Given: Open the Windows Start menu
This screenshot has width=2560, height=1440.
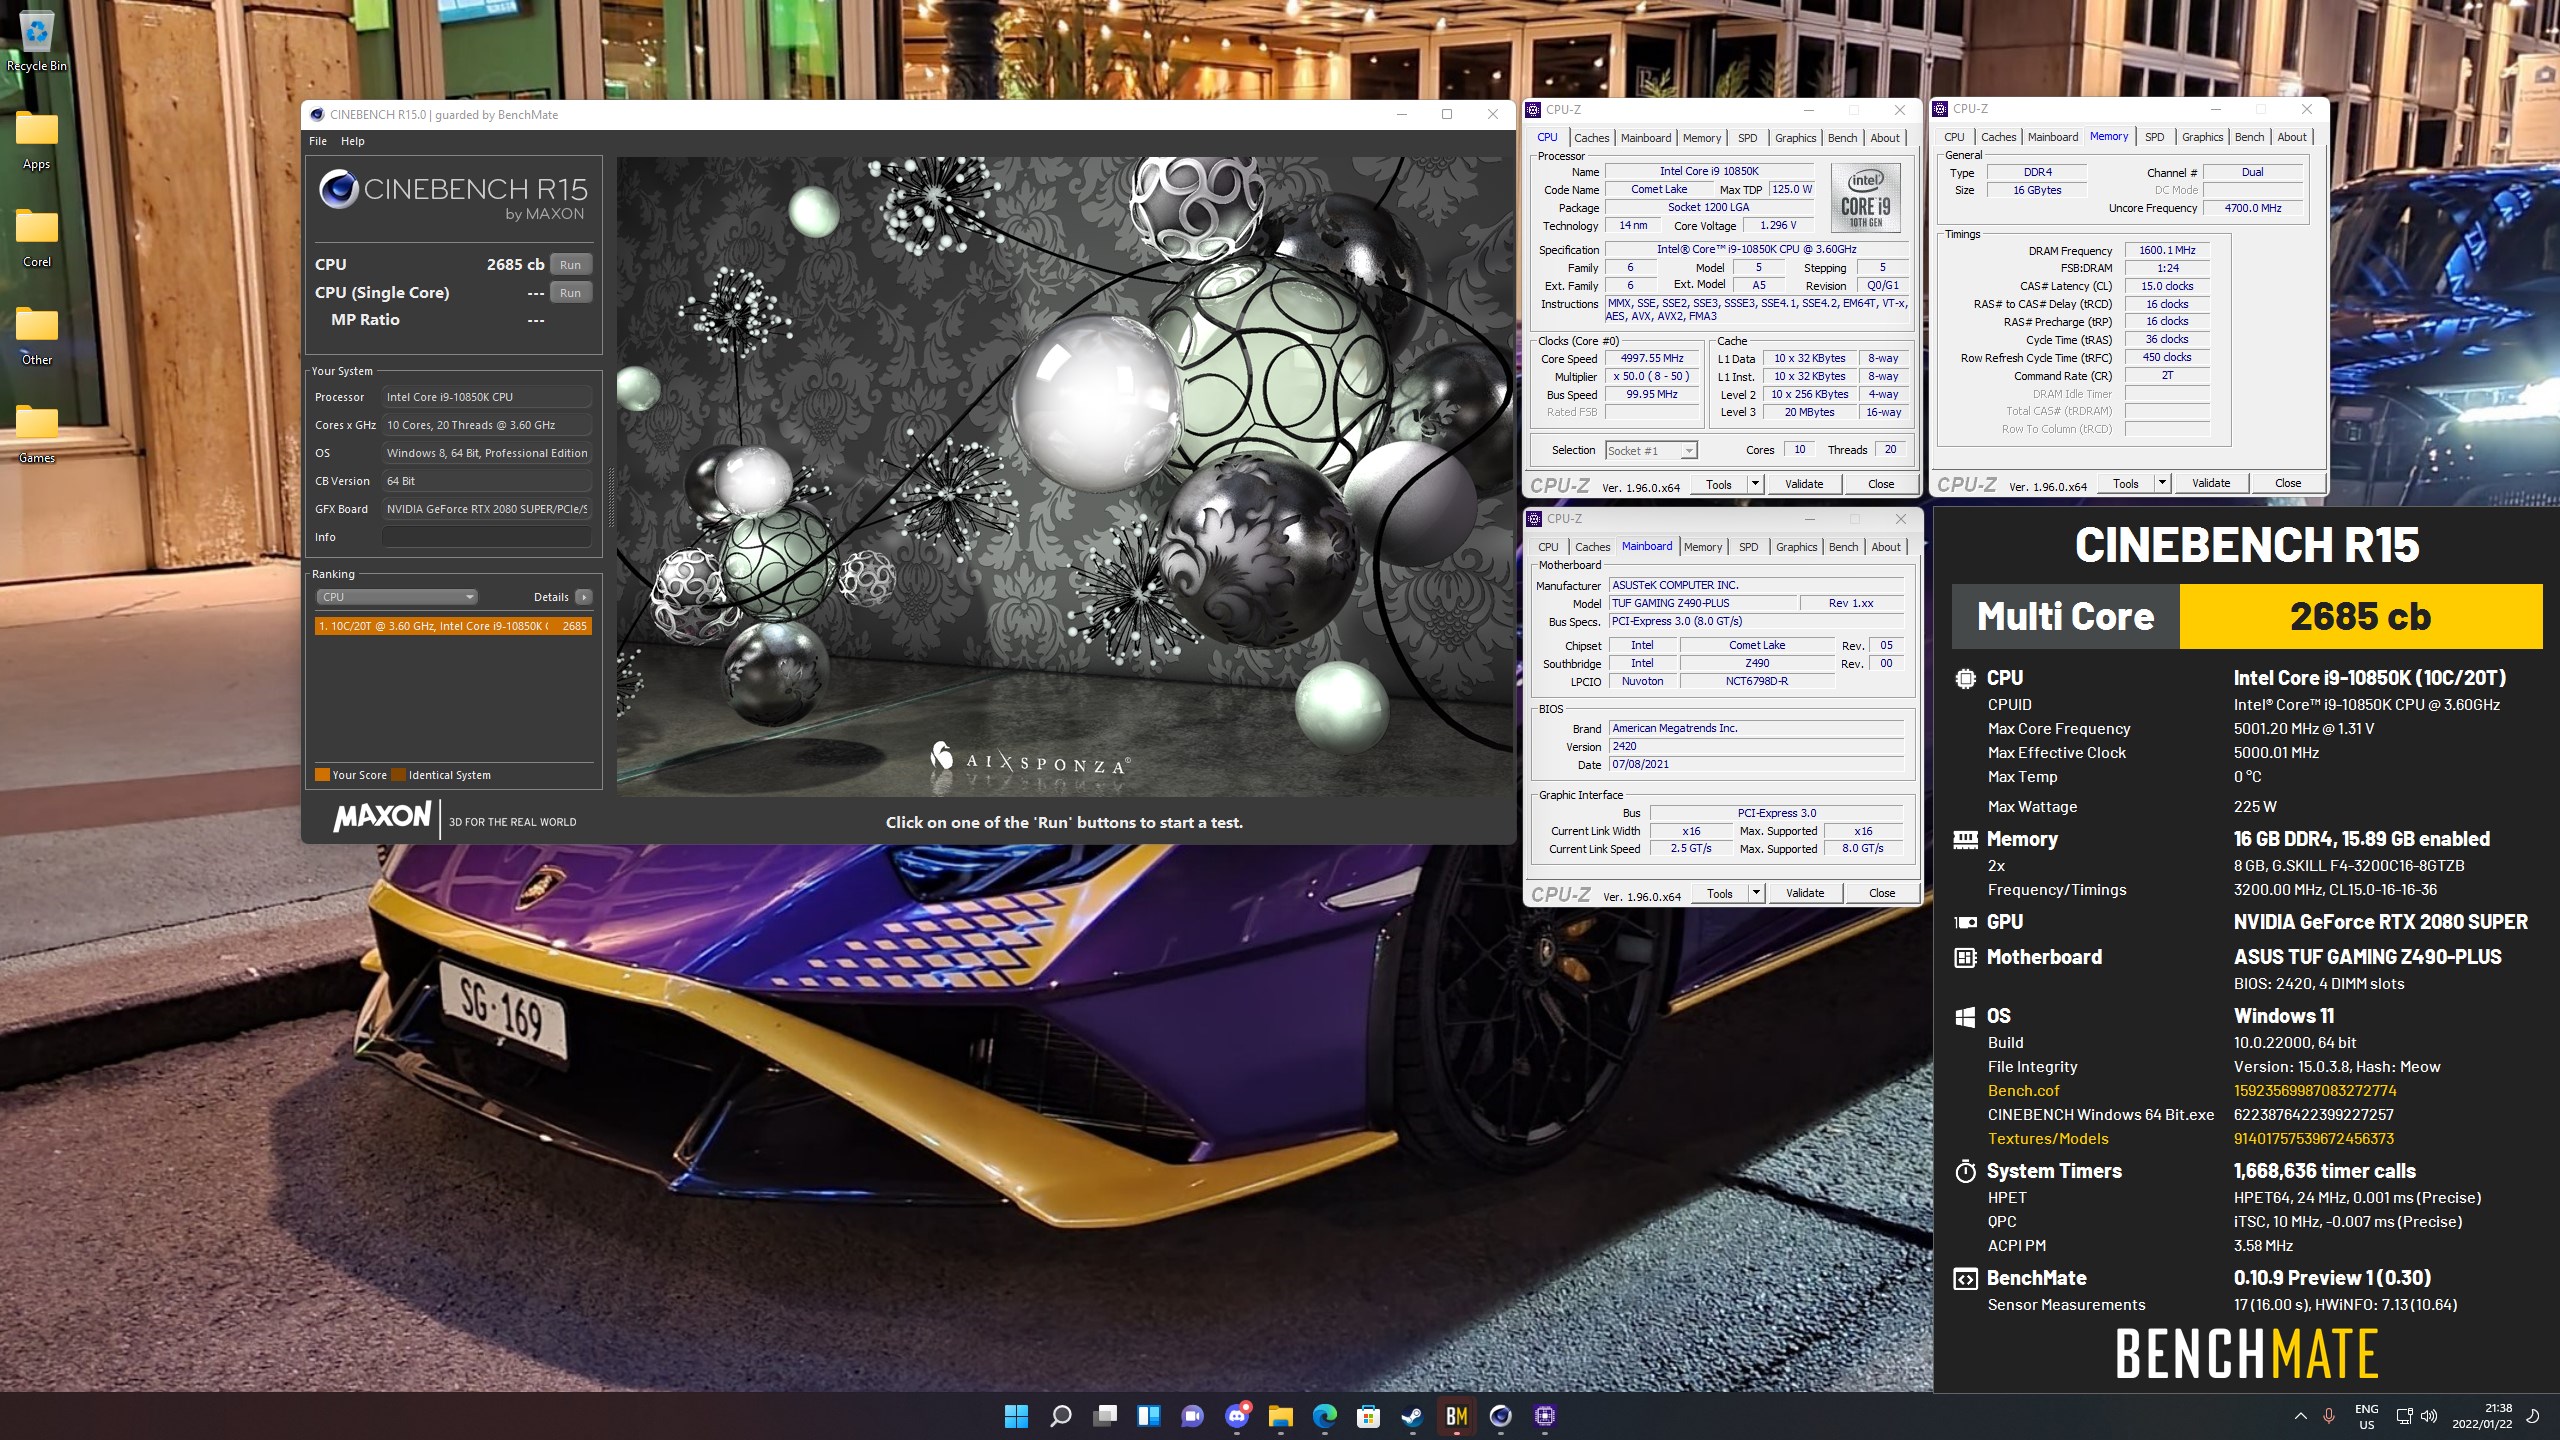Looking at the screenshot, I should click(x=1016, y=1416).
